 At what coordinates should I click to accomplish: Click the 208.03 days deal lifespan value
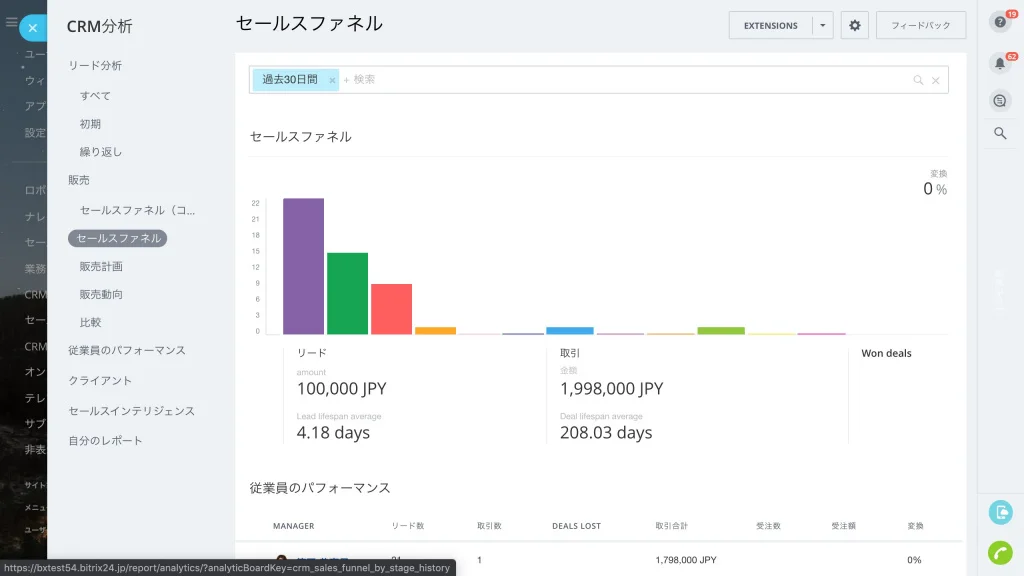606,432
